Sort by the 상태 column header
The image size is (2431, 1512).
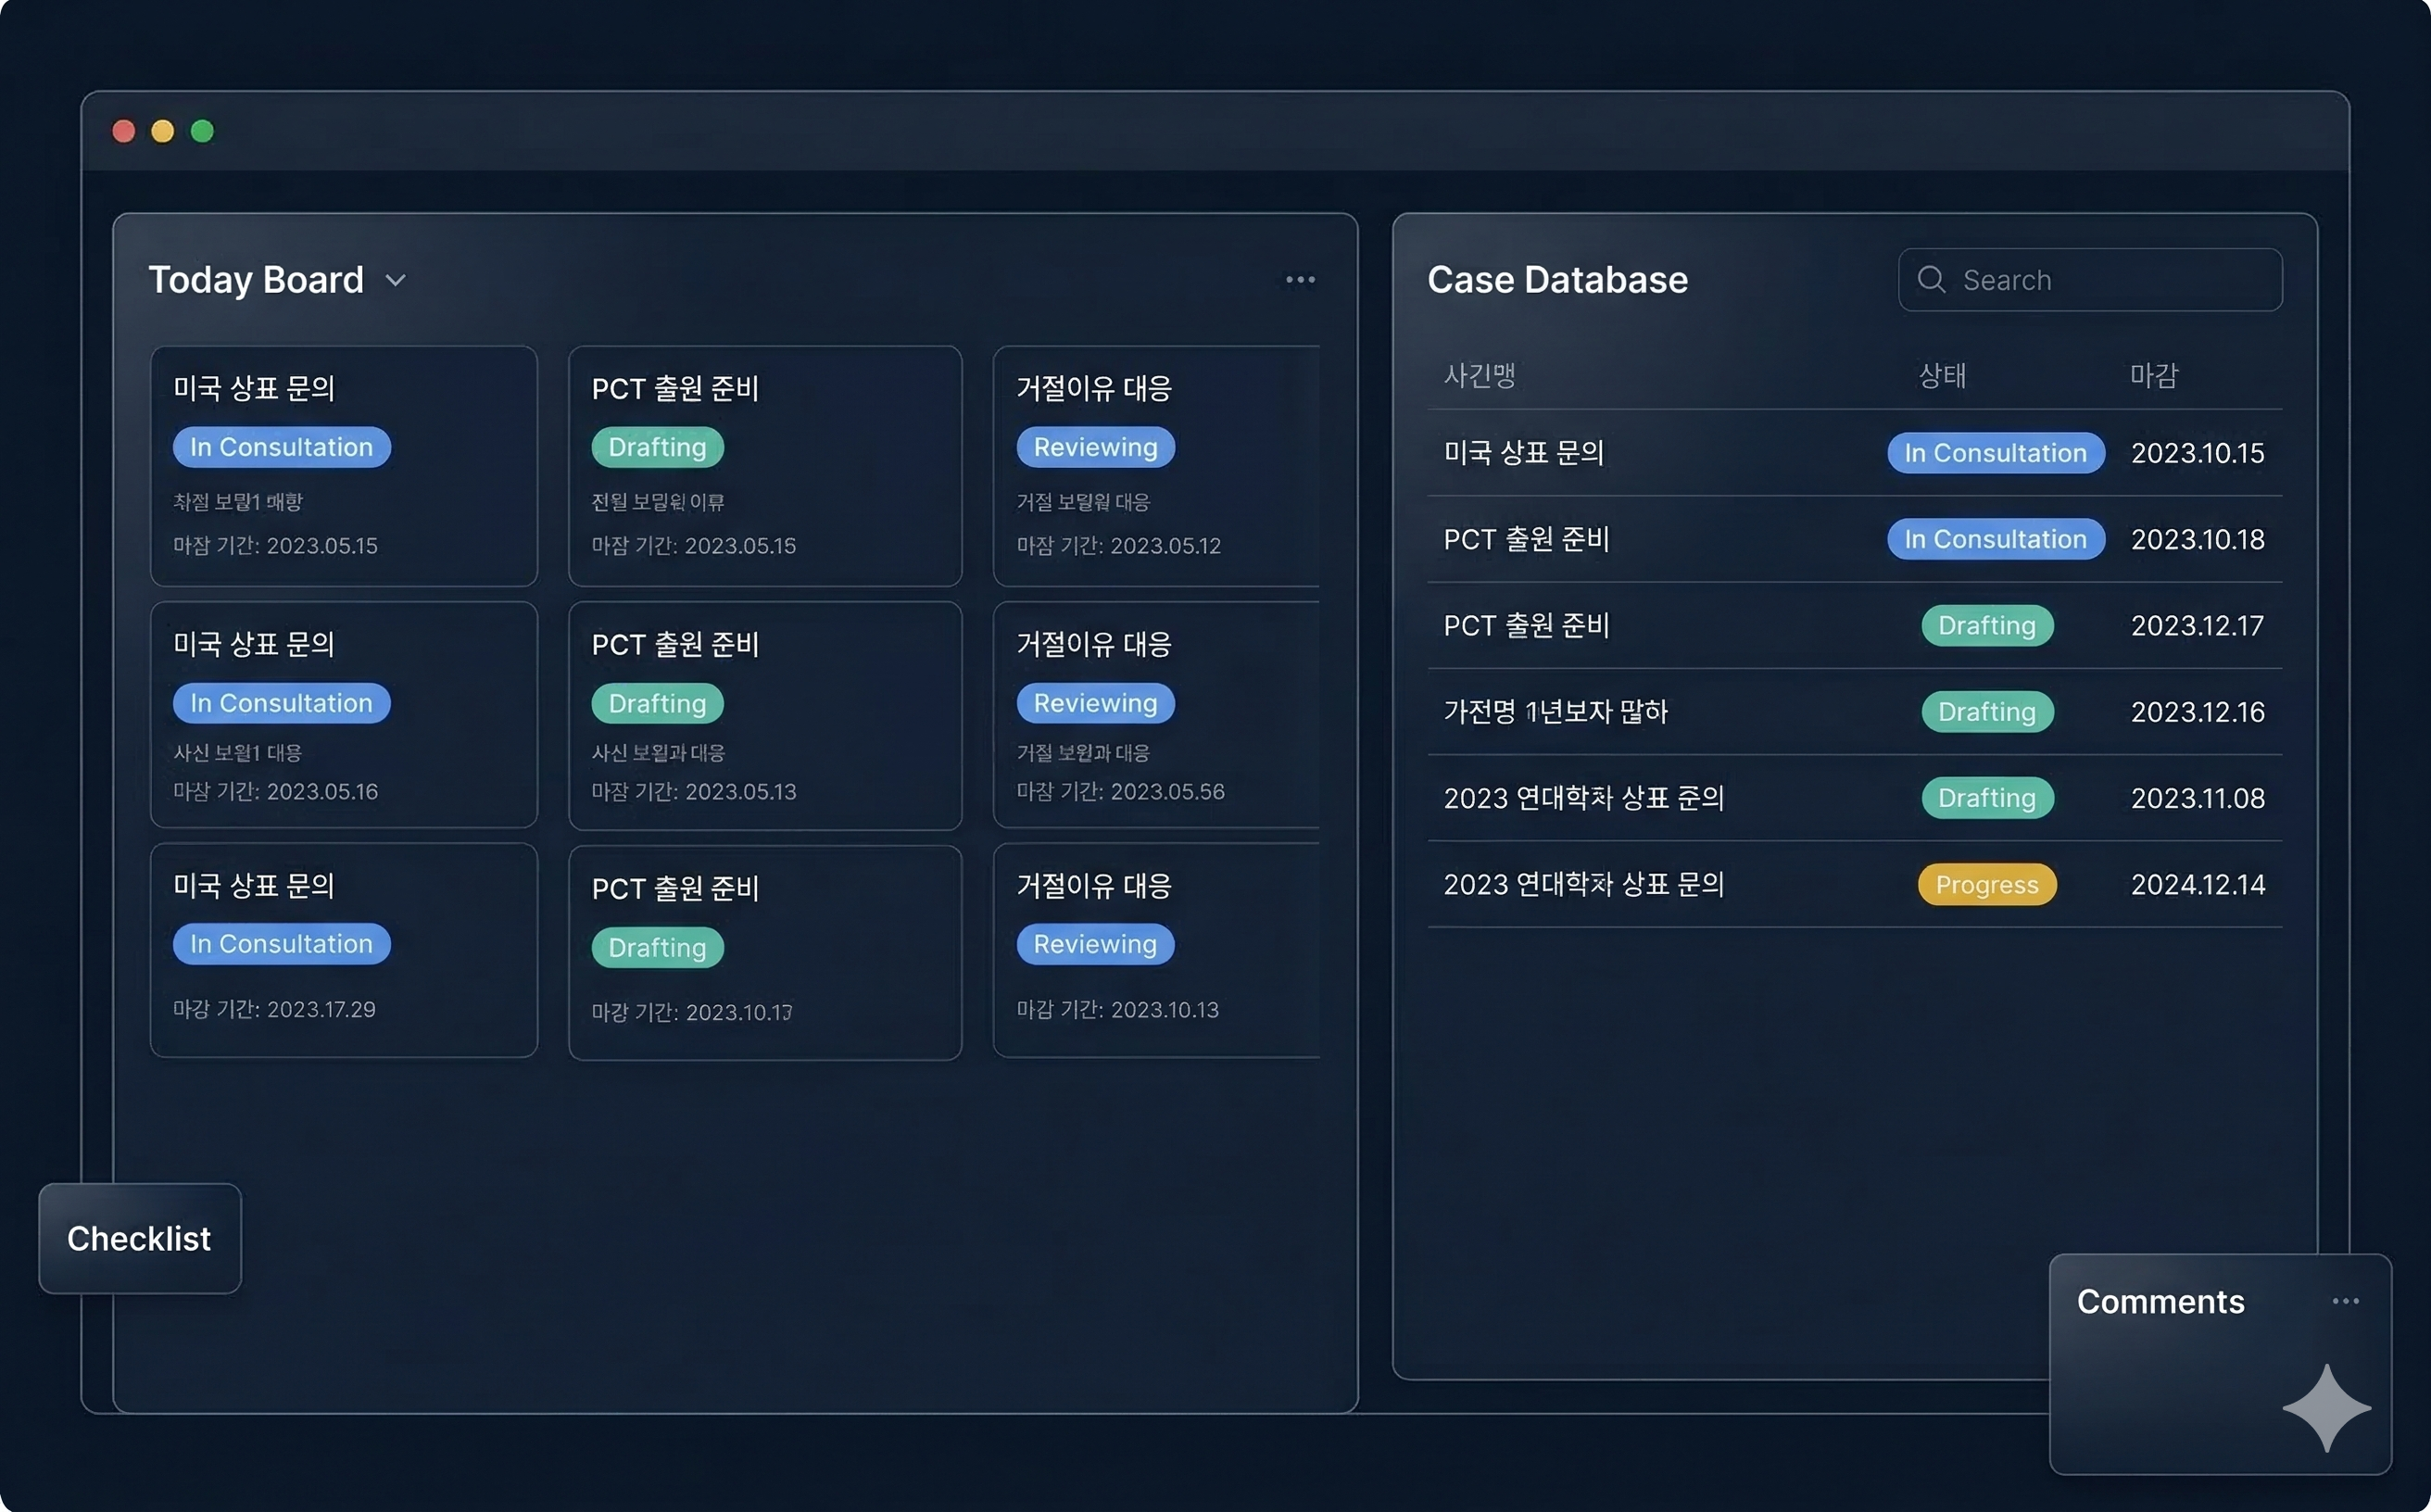coord(1942,375)
